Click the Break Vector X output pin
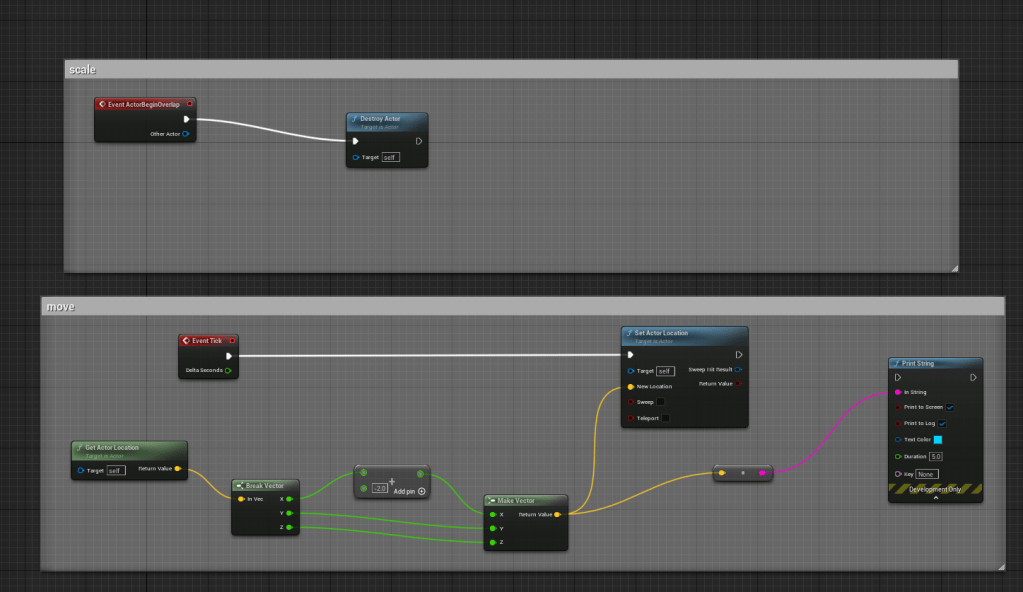Viewport: 1023px width, 592px height. click(x=289, y=498)
